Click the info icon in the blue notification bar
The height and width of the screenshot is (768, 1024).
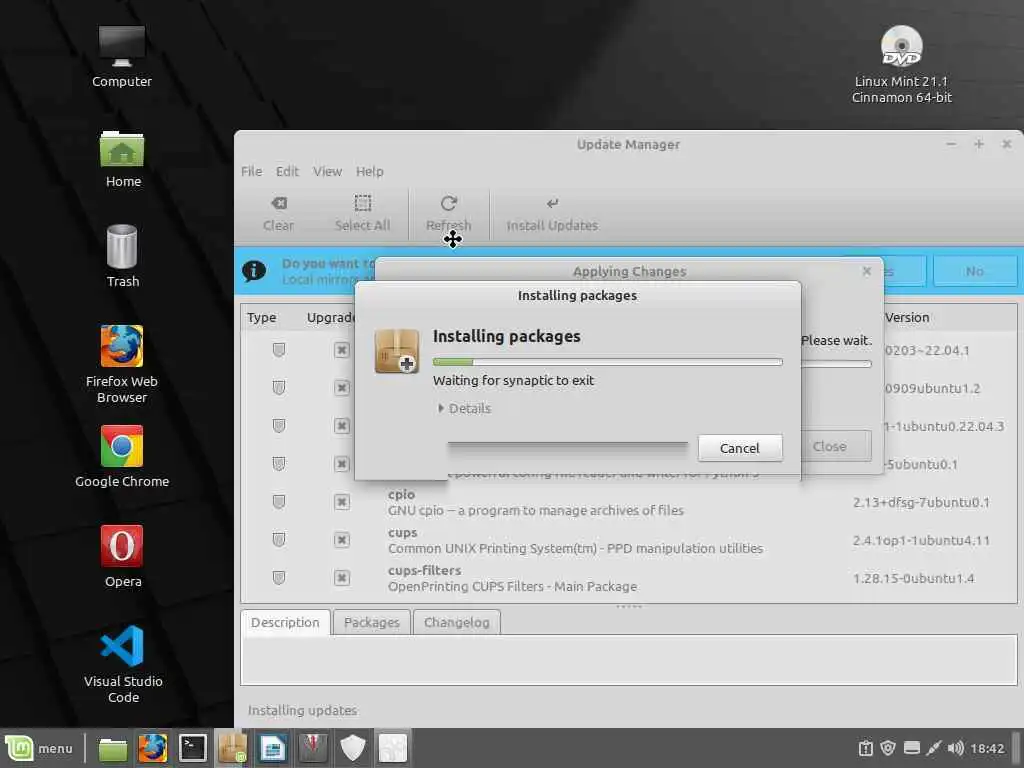254,270
